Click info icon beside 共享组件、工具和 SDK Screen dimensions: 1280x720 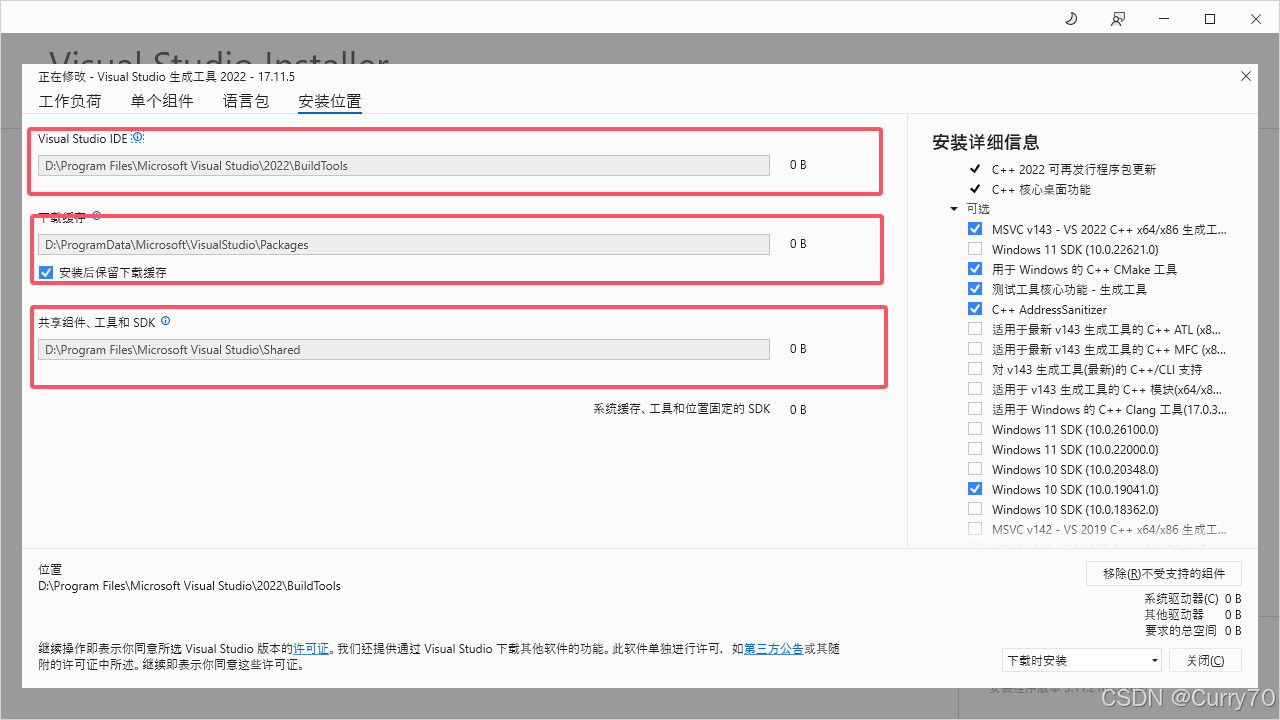click(166, 321)
